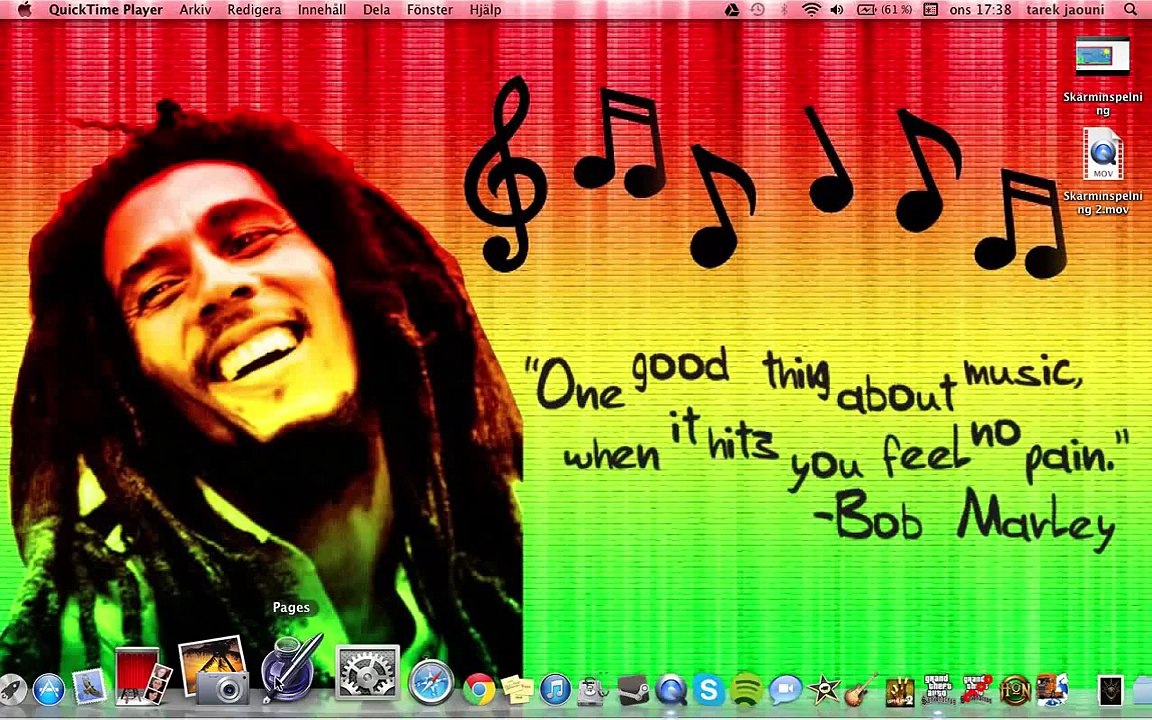
Task: Click the keyboard input source icon
Action: point(930,10)
